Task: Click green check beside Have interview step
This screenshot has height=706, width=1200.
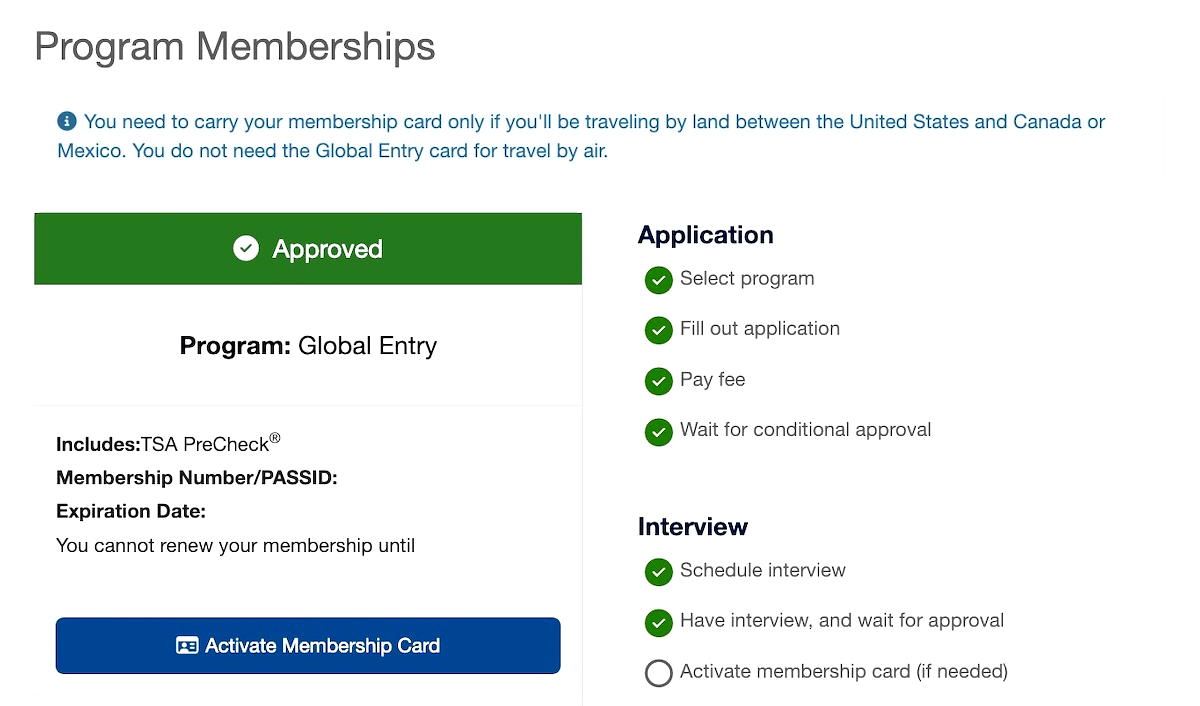Action: [x=658, y=622]
